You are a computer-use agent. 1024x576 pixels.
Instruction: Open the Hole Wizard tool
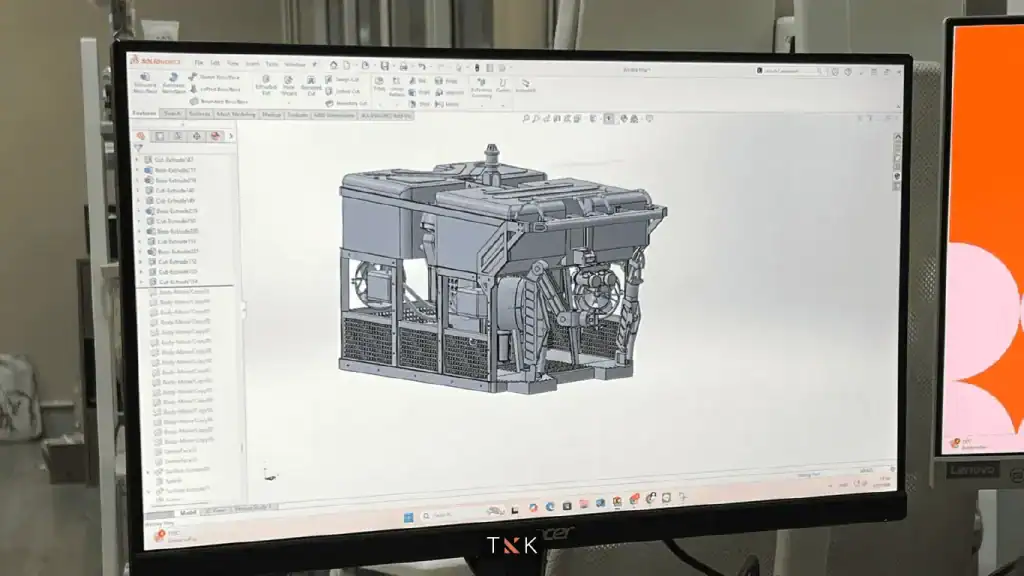pyautogui.click(x=289, y=87)
